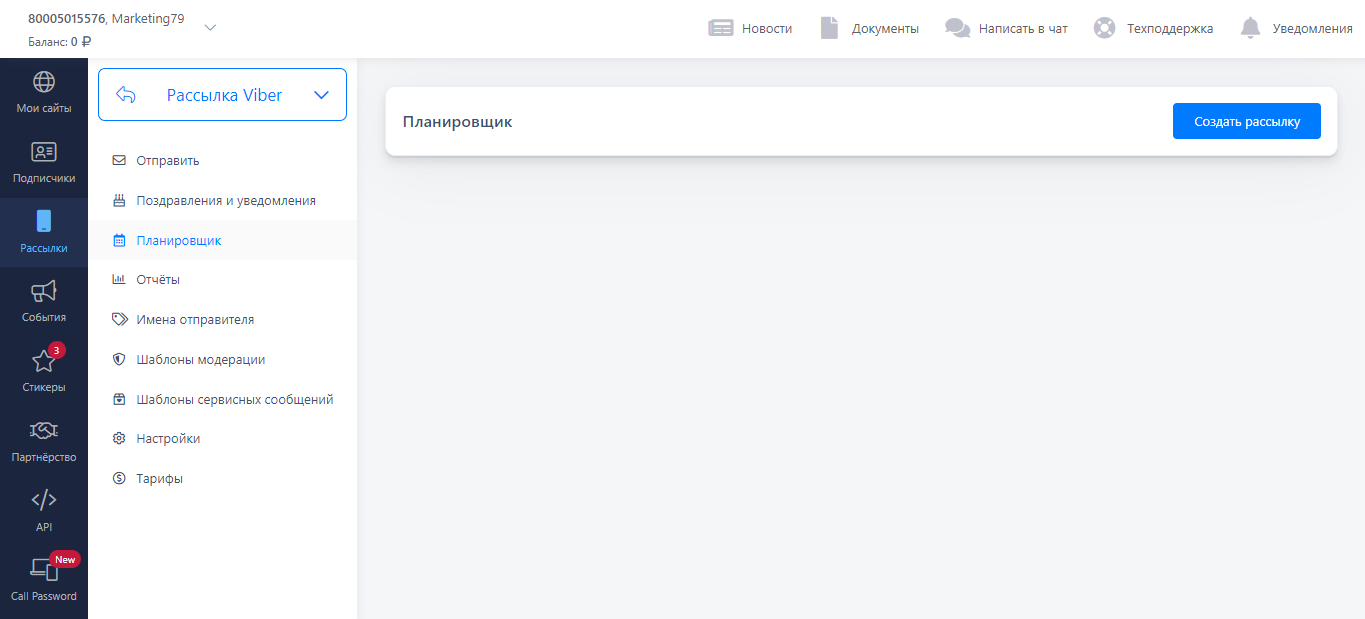This screenshot has height=619, width=1365.
Task: Open API code brackets icon
Action: click(44, 500)
